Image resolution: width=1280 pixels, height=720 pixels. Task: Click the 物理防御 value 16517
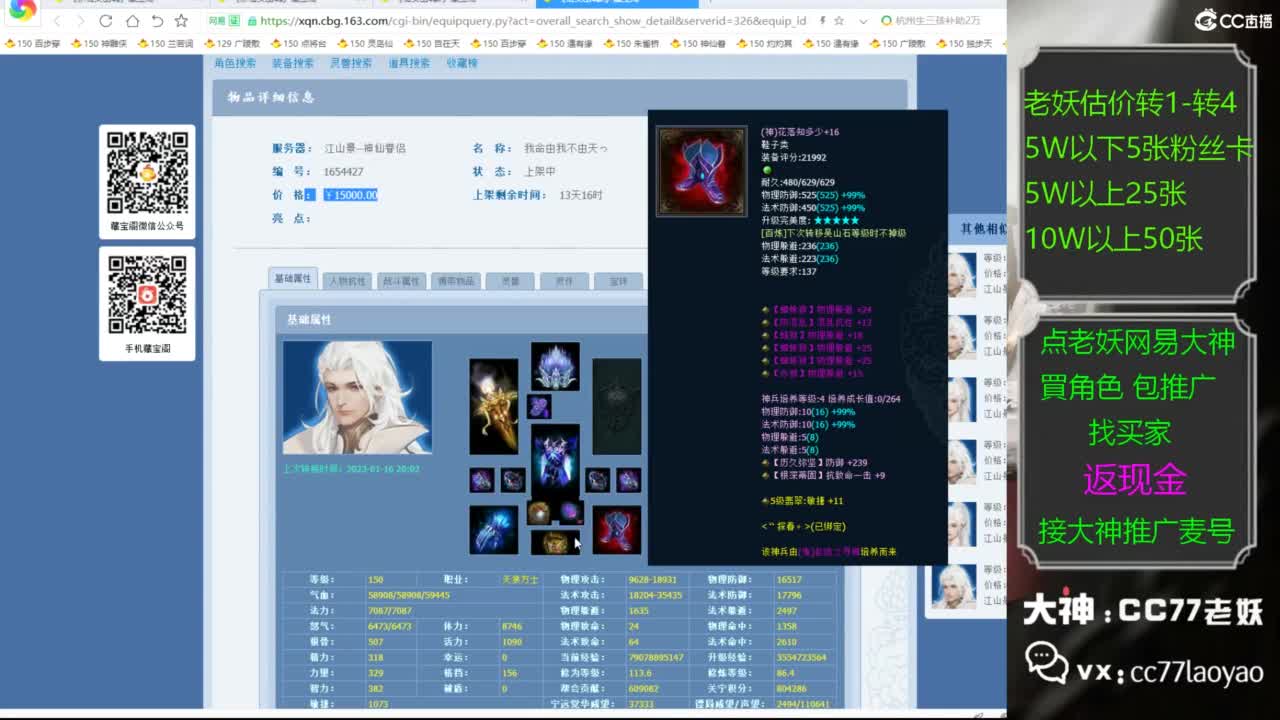coord(790,580)
